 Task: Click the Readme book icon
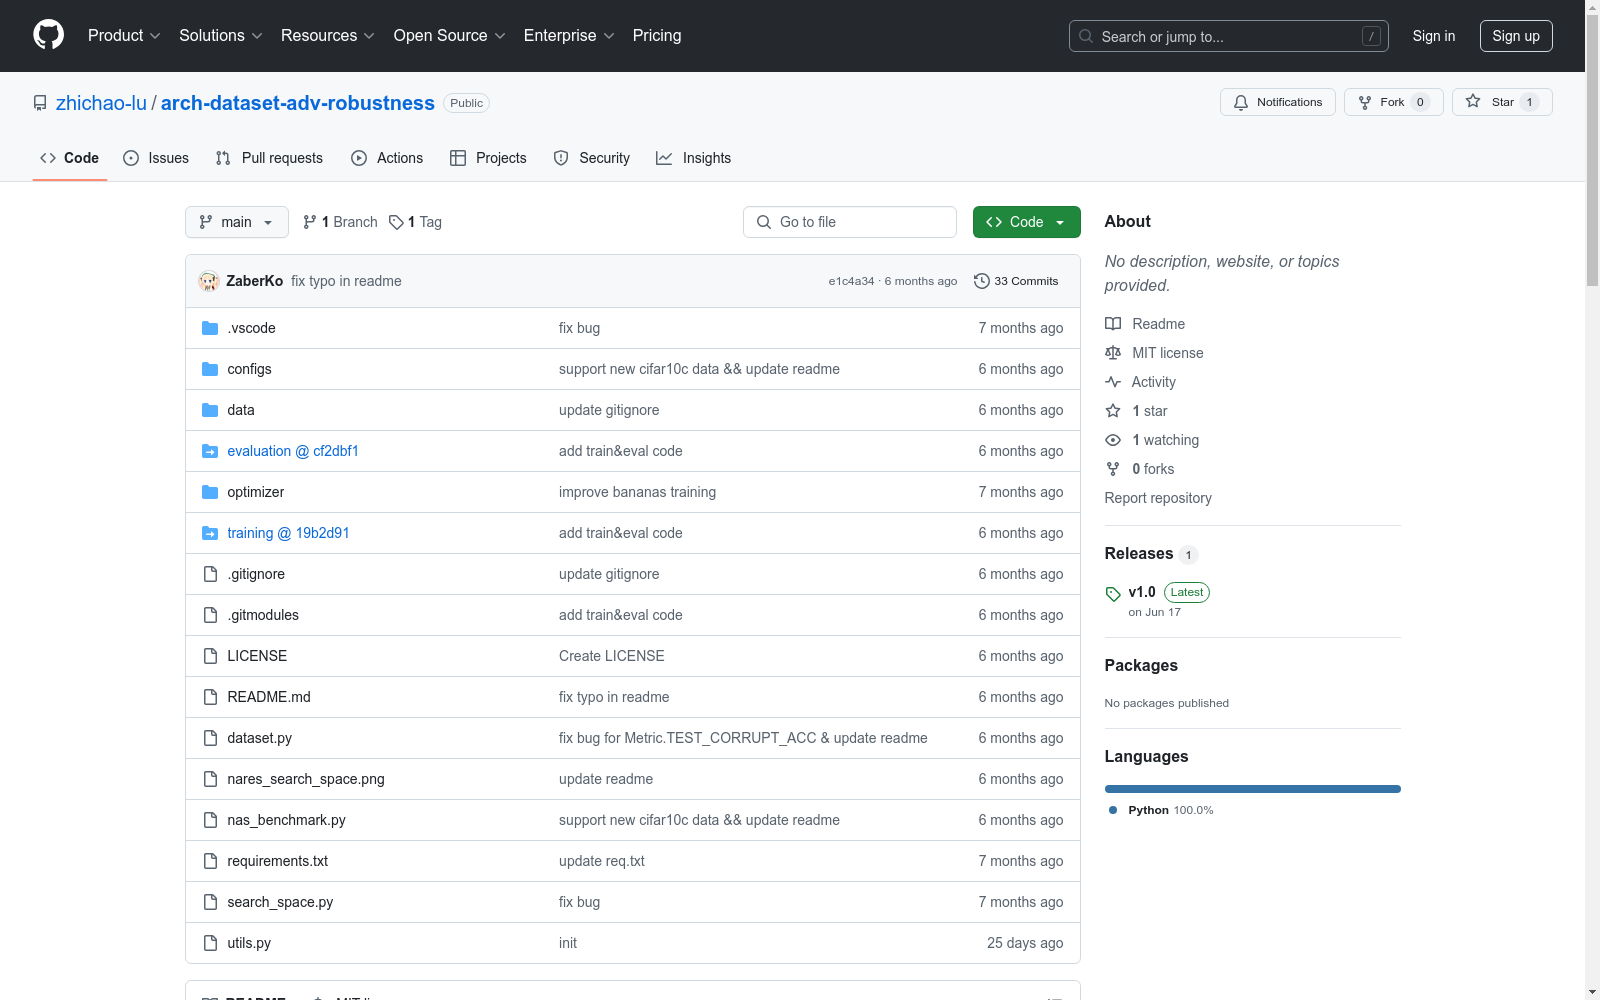click(1113, 324)
